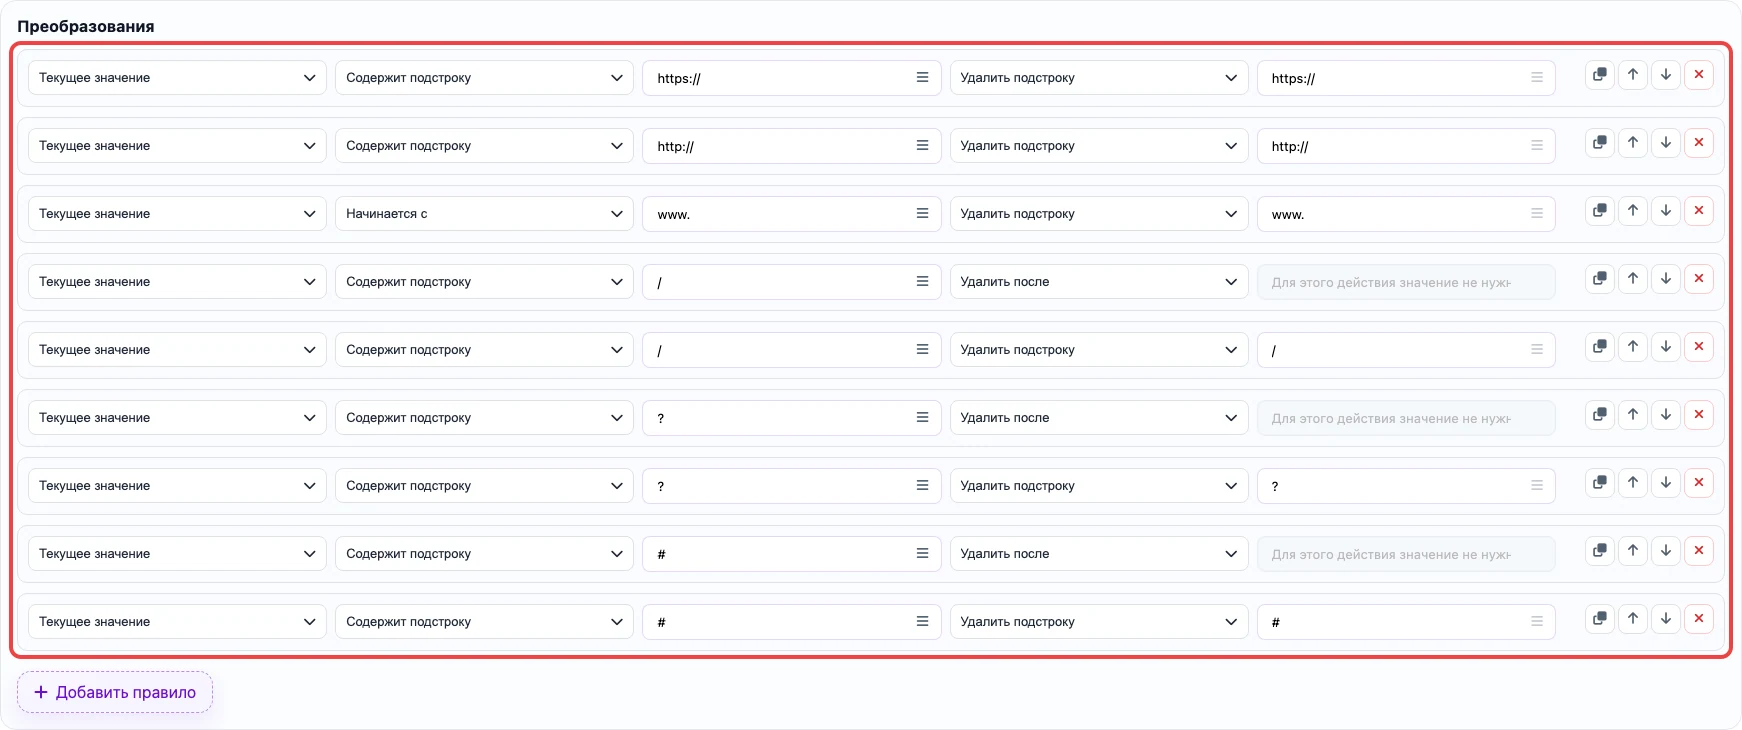Open 'Текущее значение' dropdown in https:// row
The image size is (1742, 730).
177,78
